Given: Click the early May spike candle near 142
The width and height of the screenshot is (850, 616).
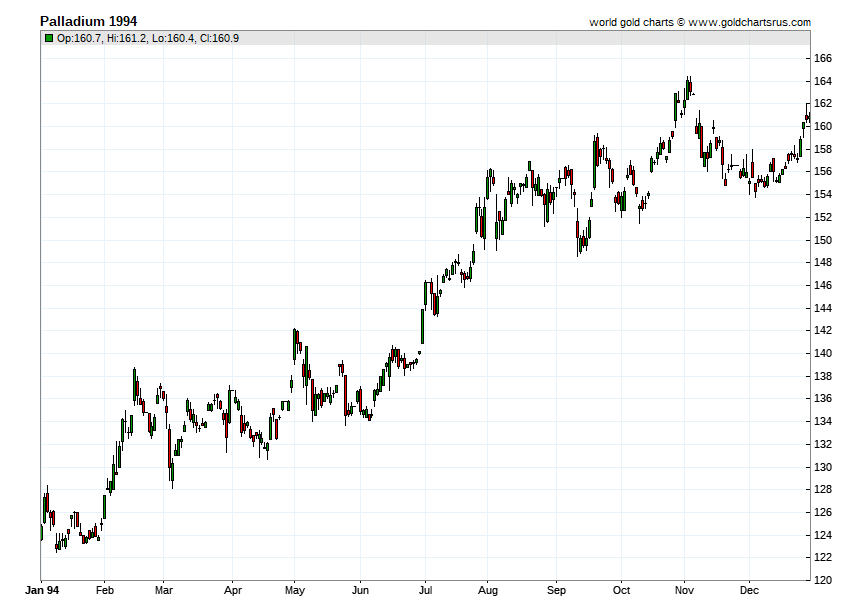Looking at the screenshot, I should click(x=294, y=345).
